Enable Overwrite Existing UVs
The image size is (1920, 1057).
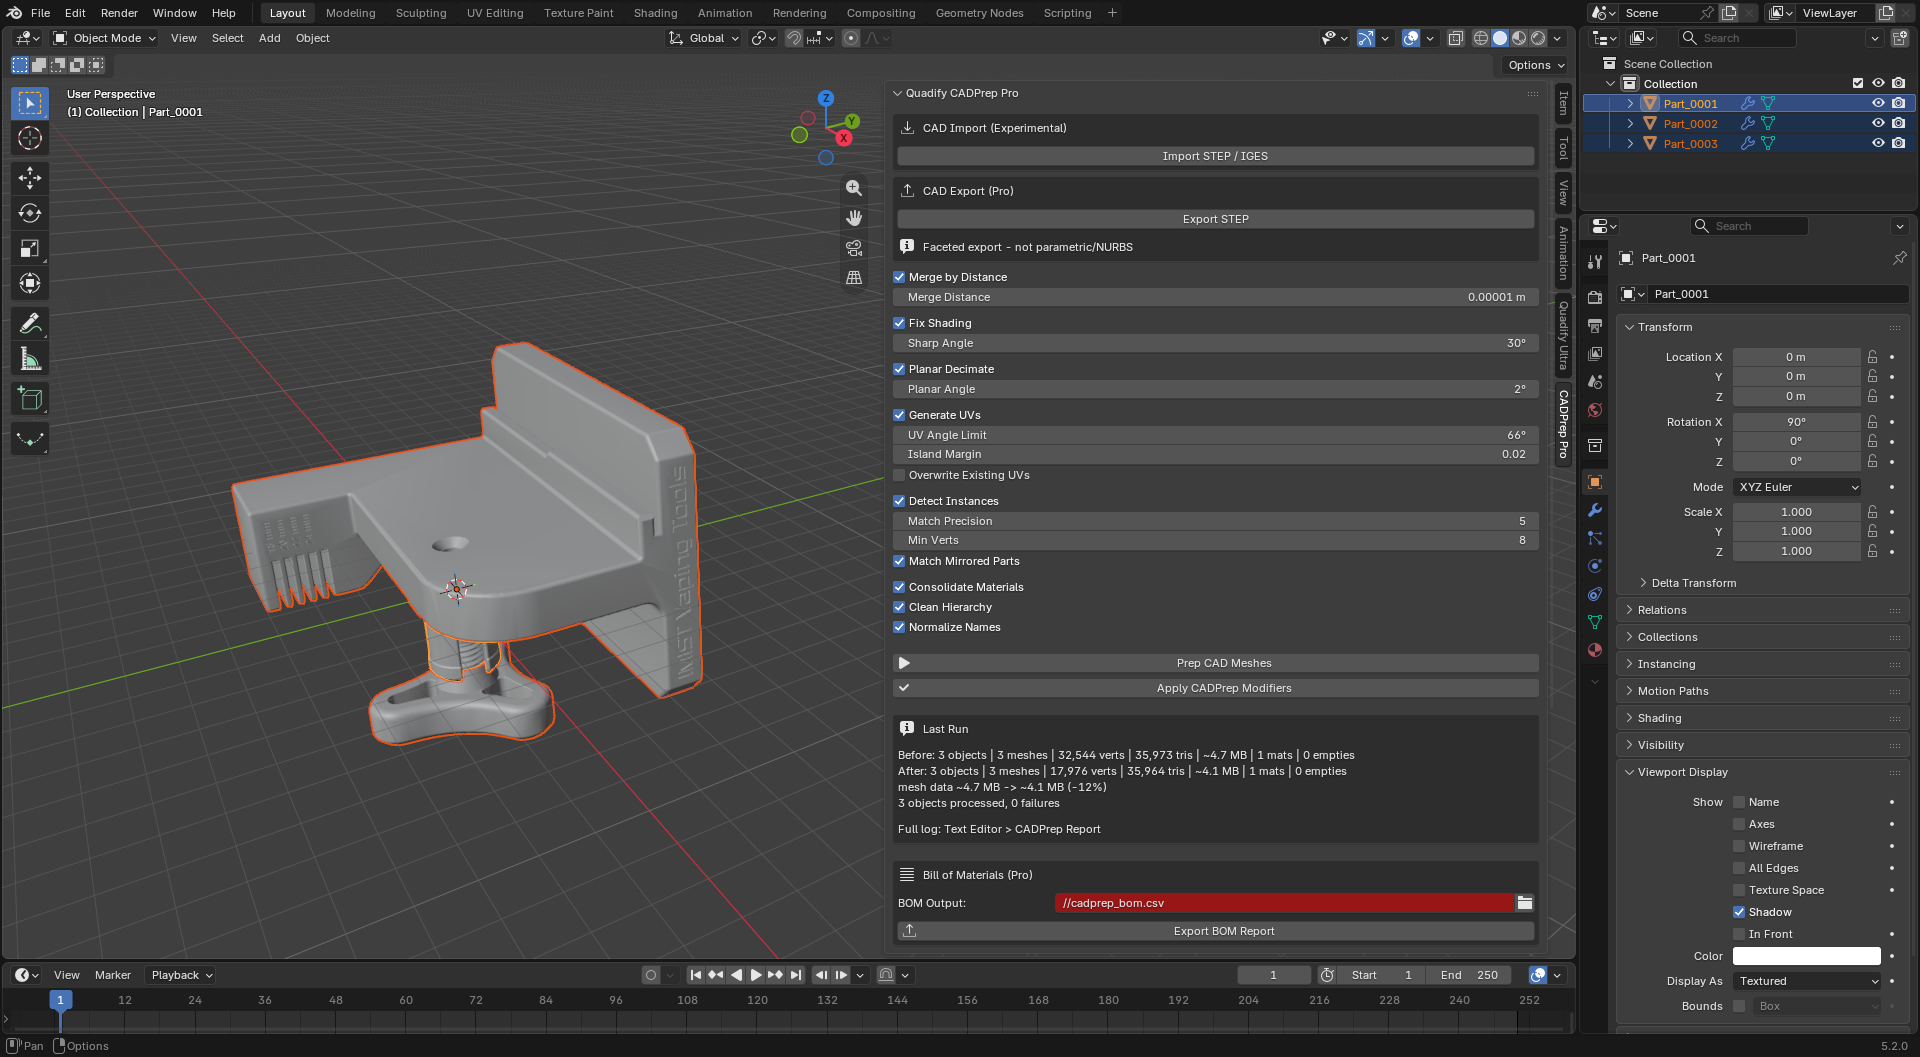tap(899, 475)
